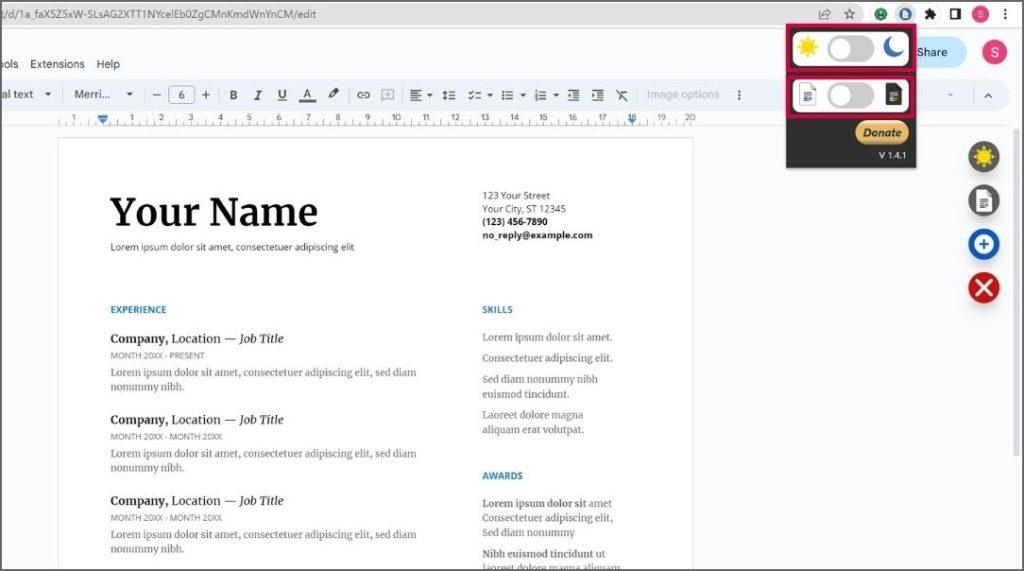Click the floating blue plus button
Viewport: 1024px width, 571px height.
click(984, 244)
